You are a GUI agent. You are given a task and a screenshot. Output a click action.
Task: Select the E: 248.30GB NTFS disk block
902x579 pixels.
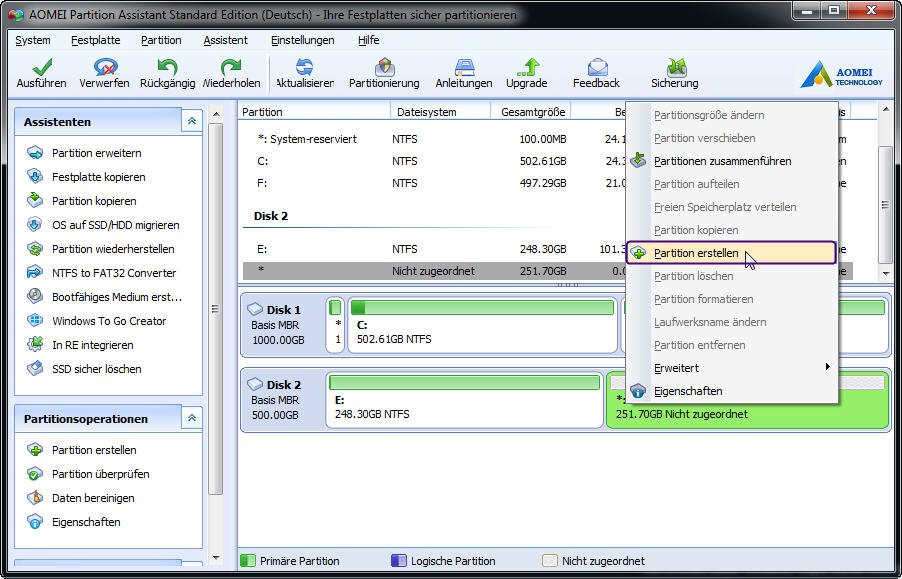[464, 400]
